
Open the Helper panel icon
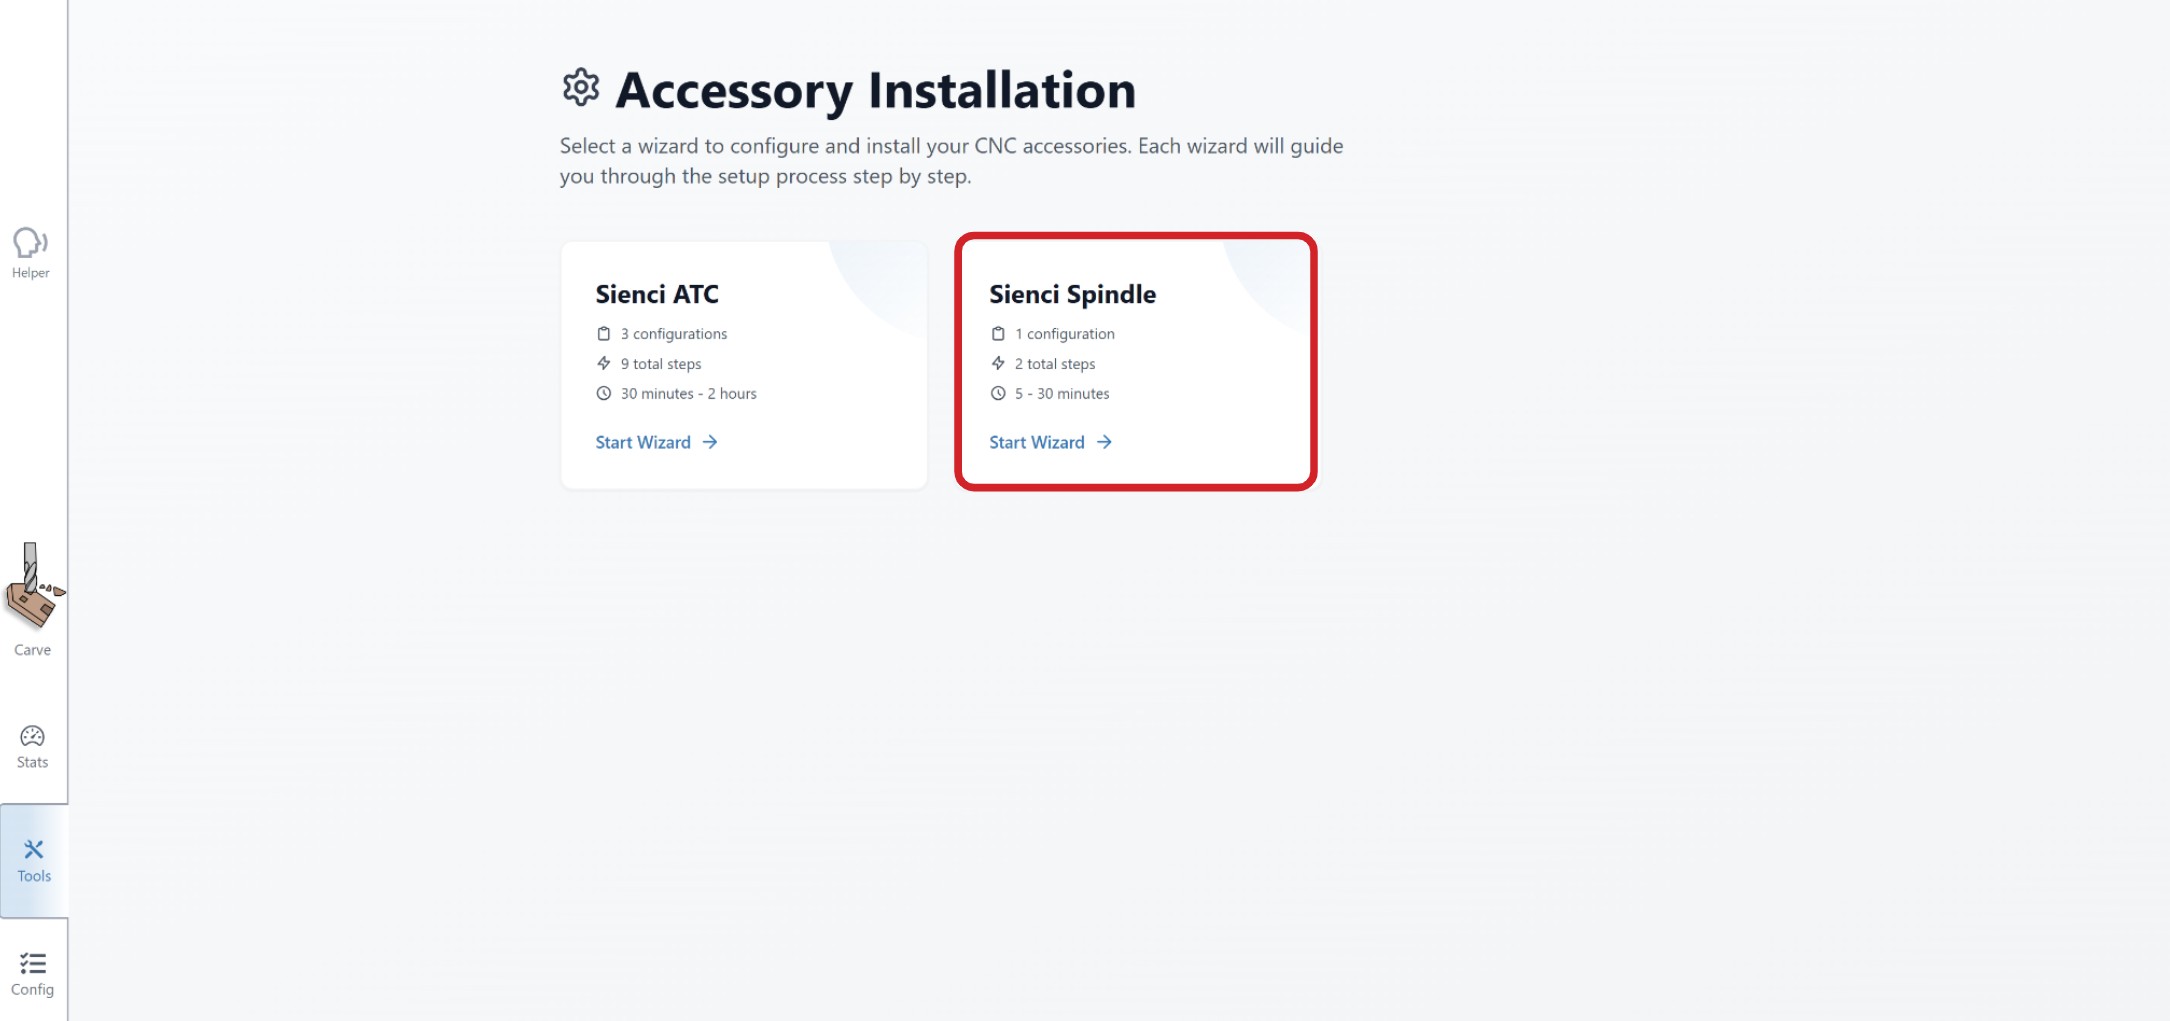(30, 243)
